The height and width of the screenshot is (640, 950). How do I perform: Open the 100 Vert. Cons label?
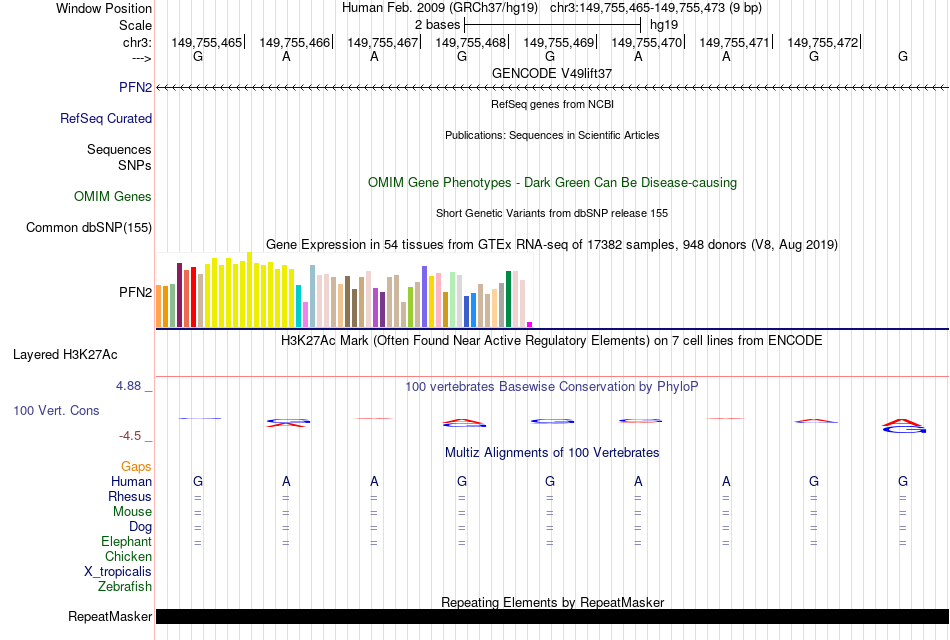(56, 410)
